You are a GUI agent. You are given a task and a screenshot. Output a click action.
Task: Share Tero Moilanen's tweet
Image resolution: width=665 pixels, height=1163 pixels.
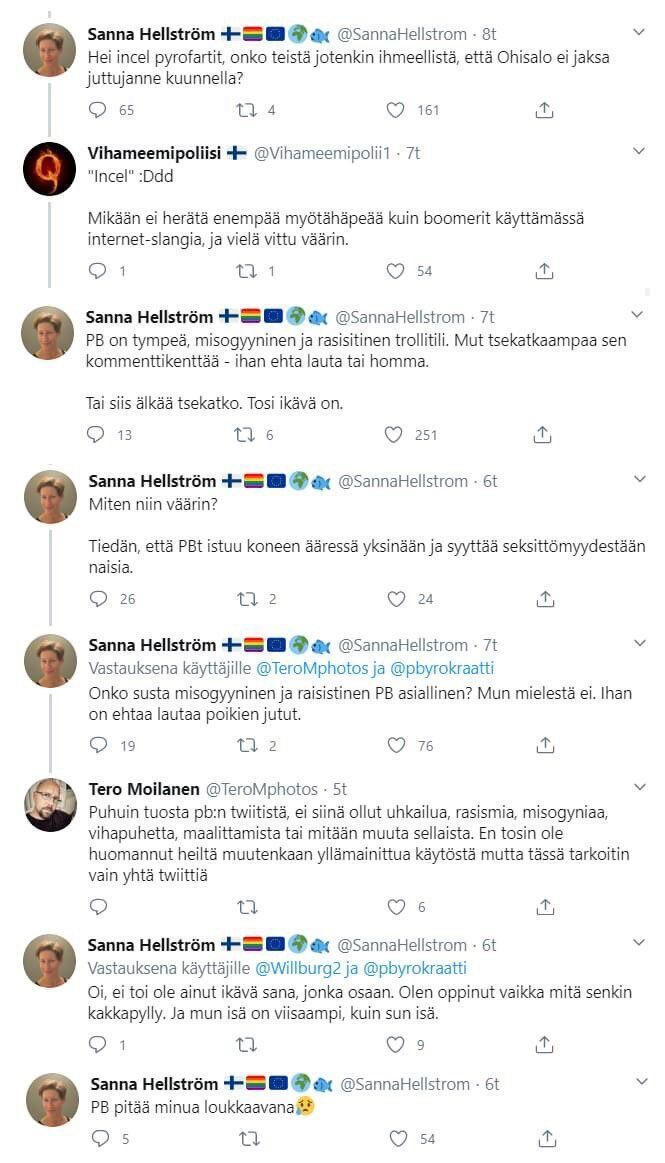pos(544,907)
